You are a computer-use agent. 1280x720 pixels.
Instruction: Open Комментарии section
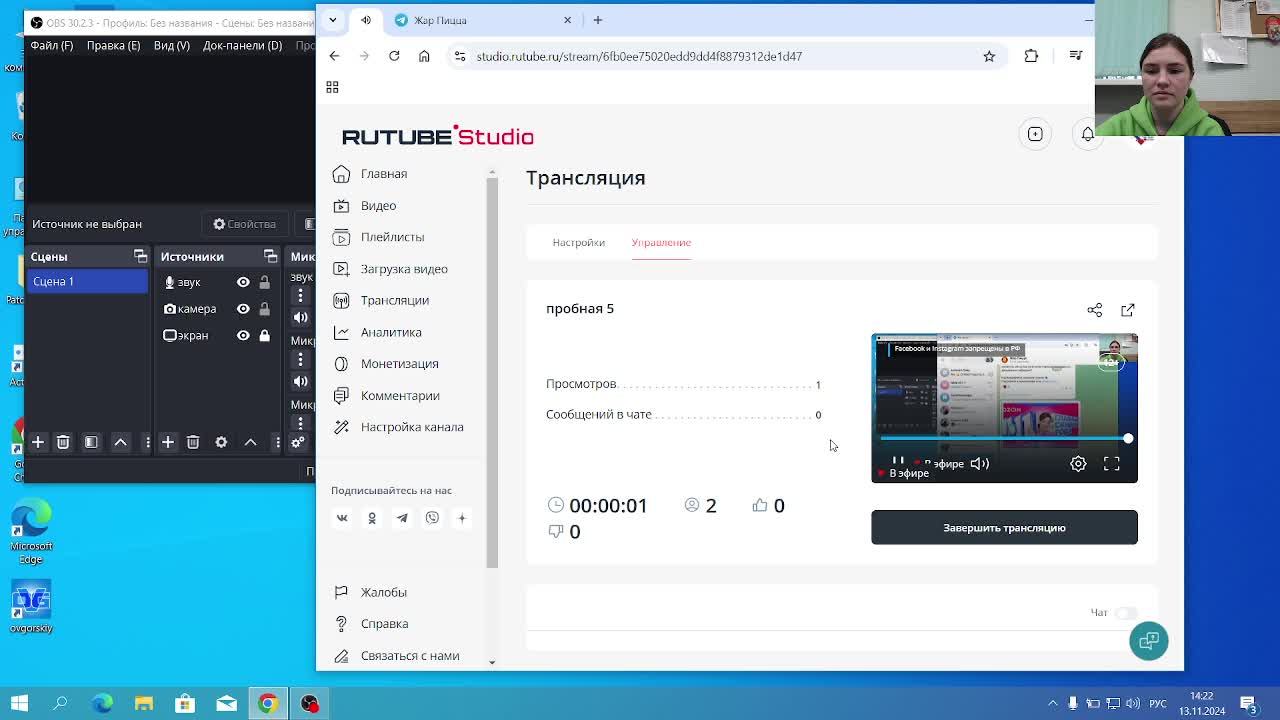point(400,396)
